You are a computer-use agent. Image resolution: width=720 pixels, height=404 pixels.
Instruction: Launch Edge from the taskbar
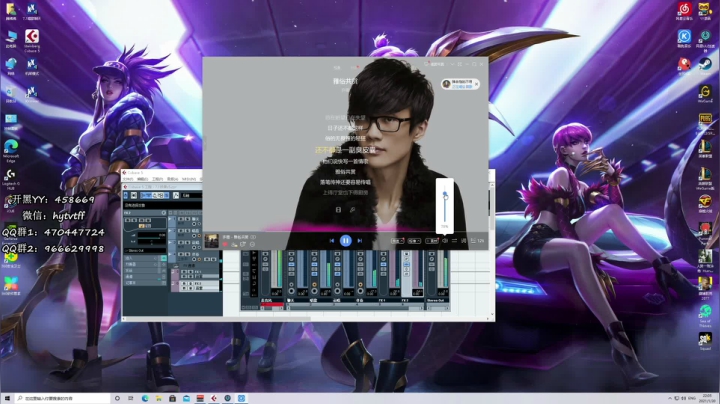tap(145, 398)
